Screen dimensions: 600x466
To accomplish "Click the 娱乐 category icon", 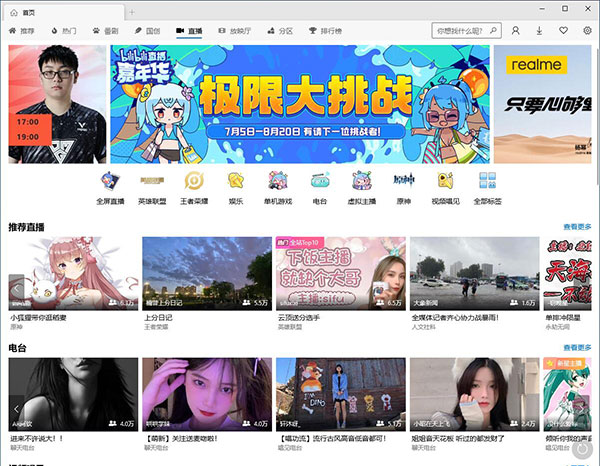I will (x=236, y=181).
